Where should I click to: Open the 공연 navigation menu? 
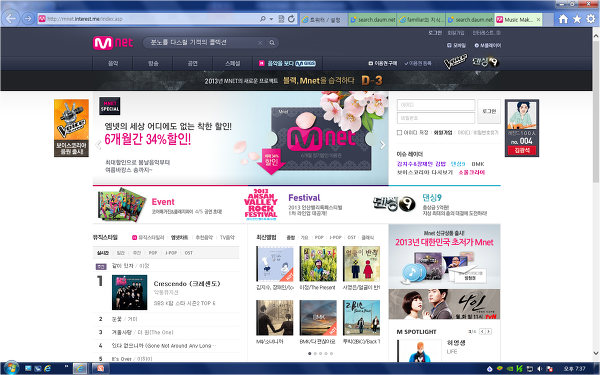click(193, 64)
